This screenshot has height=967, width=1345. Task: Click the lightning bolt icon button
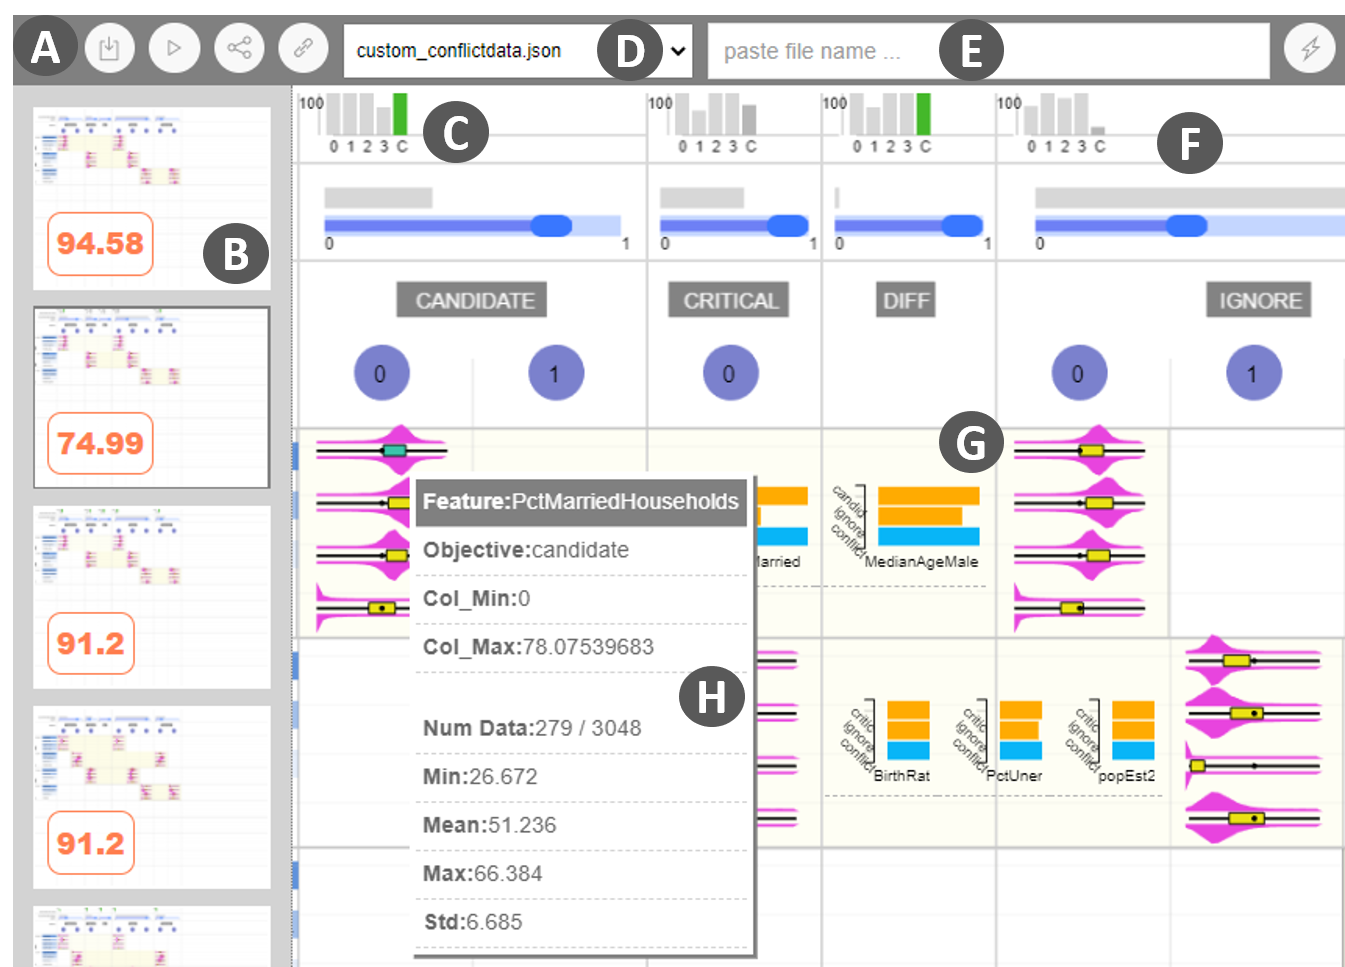click(1309, 48)
